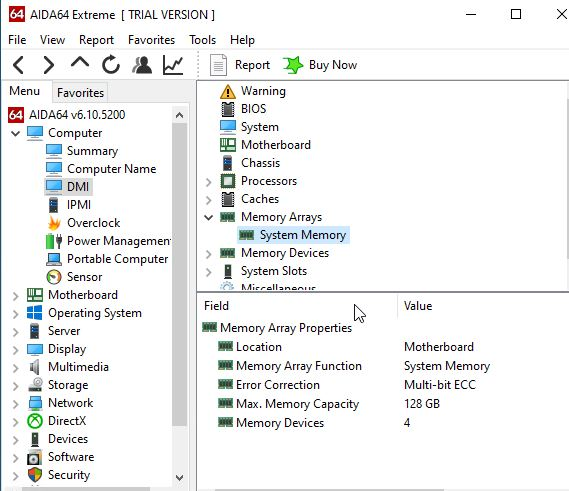Click the sidebar vertical scrollbar thumb

179,274
